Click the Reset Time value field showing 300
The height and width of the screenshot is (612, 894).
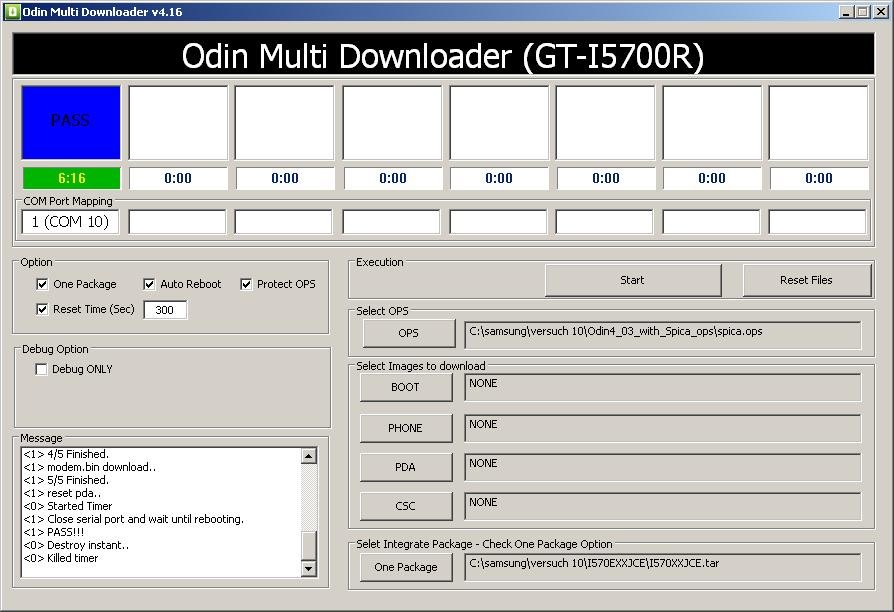tap(165, 310)
